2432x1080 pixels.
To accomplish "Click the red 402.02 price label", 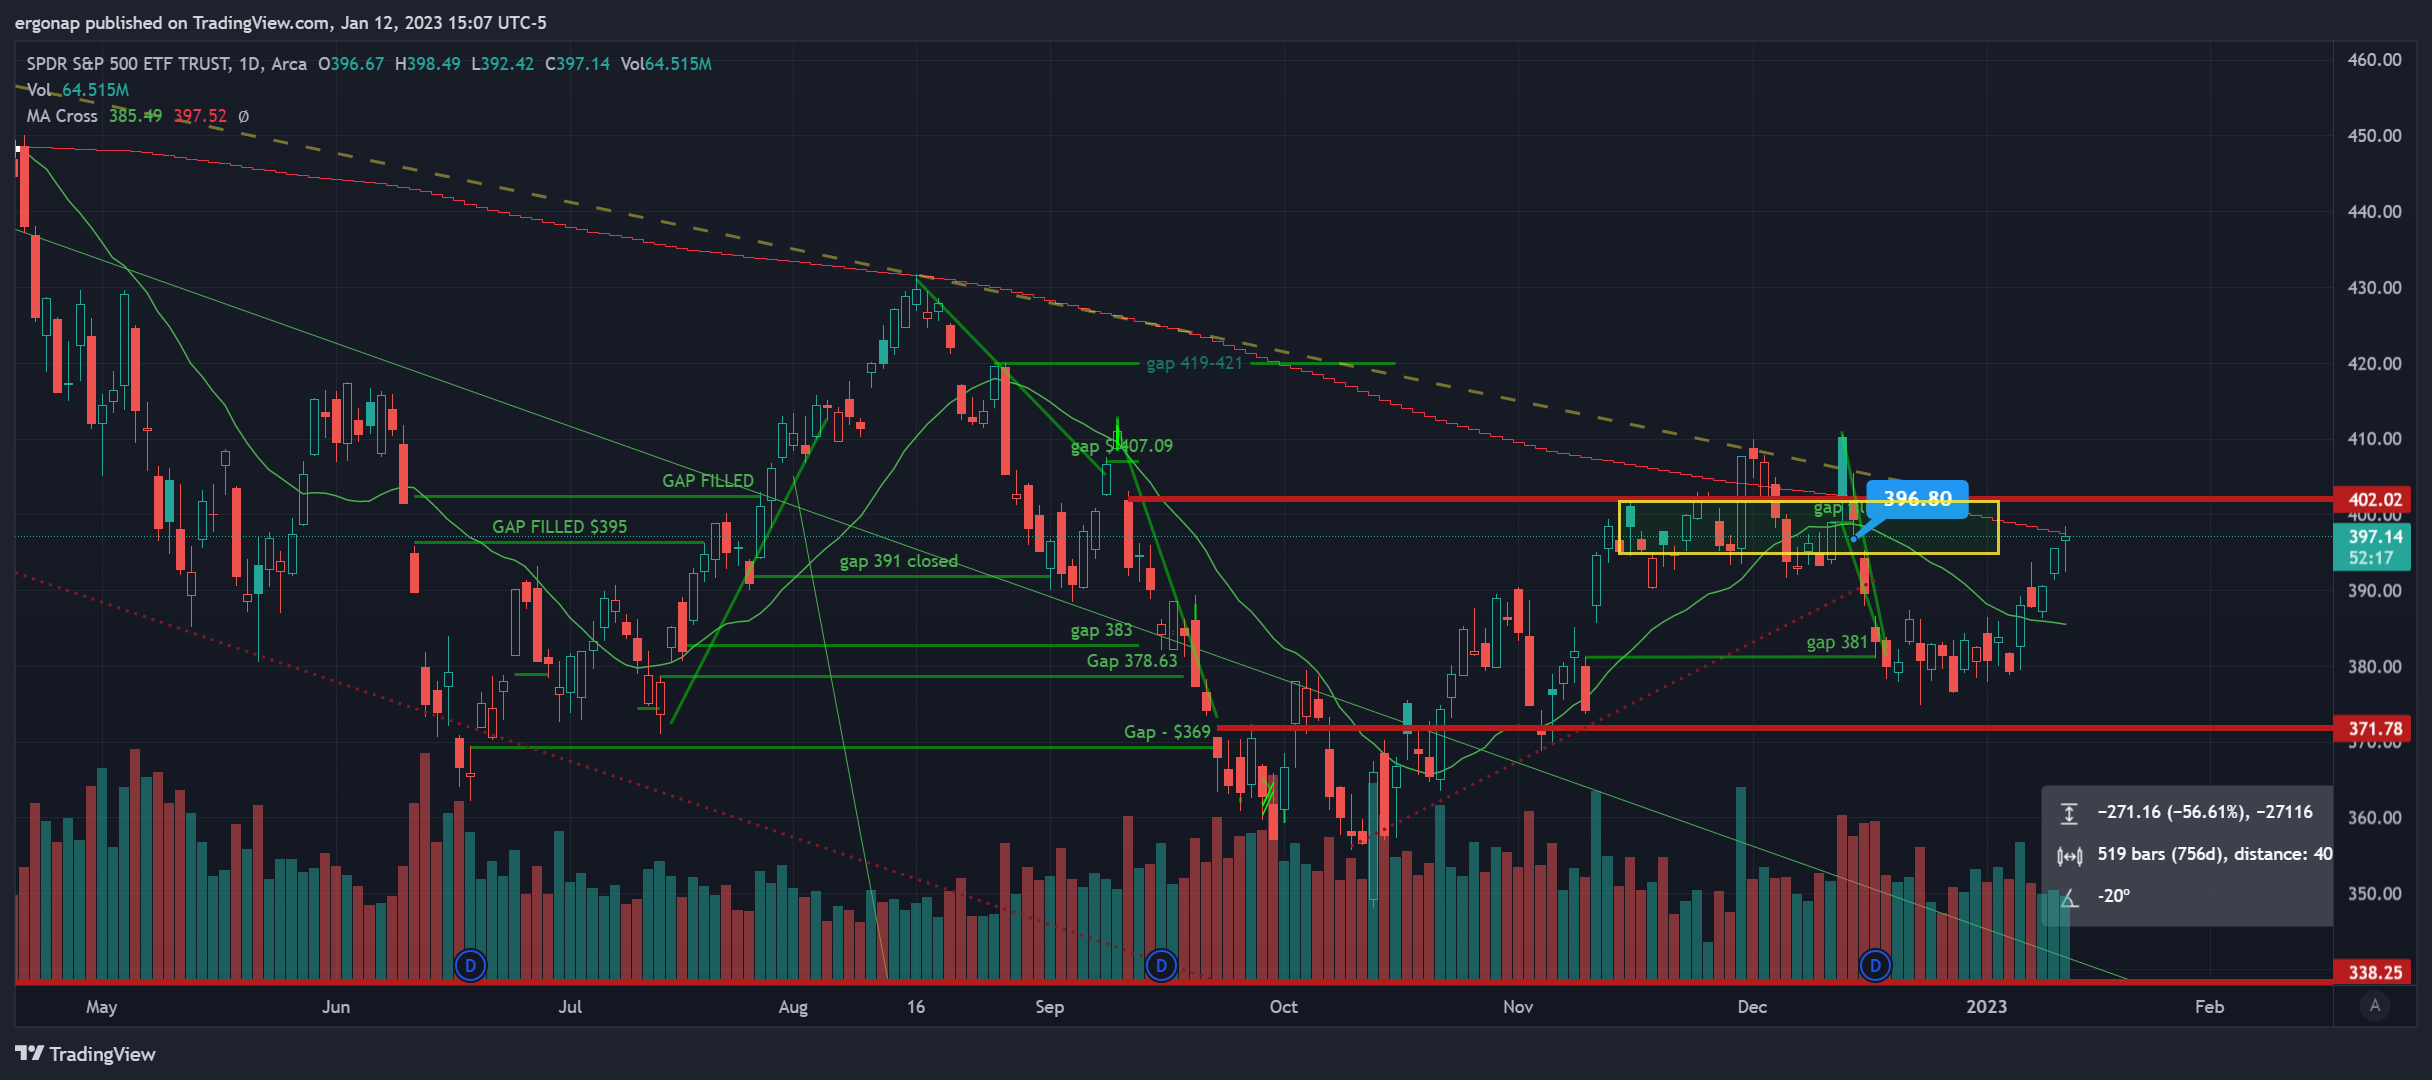I will coord(2375,500).
